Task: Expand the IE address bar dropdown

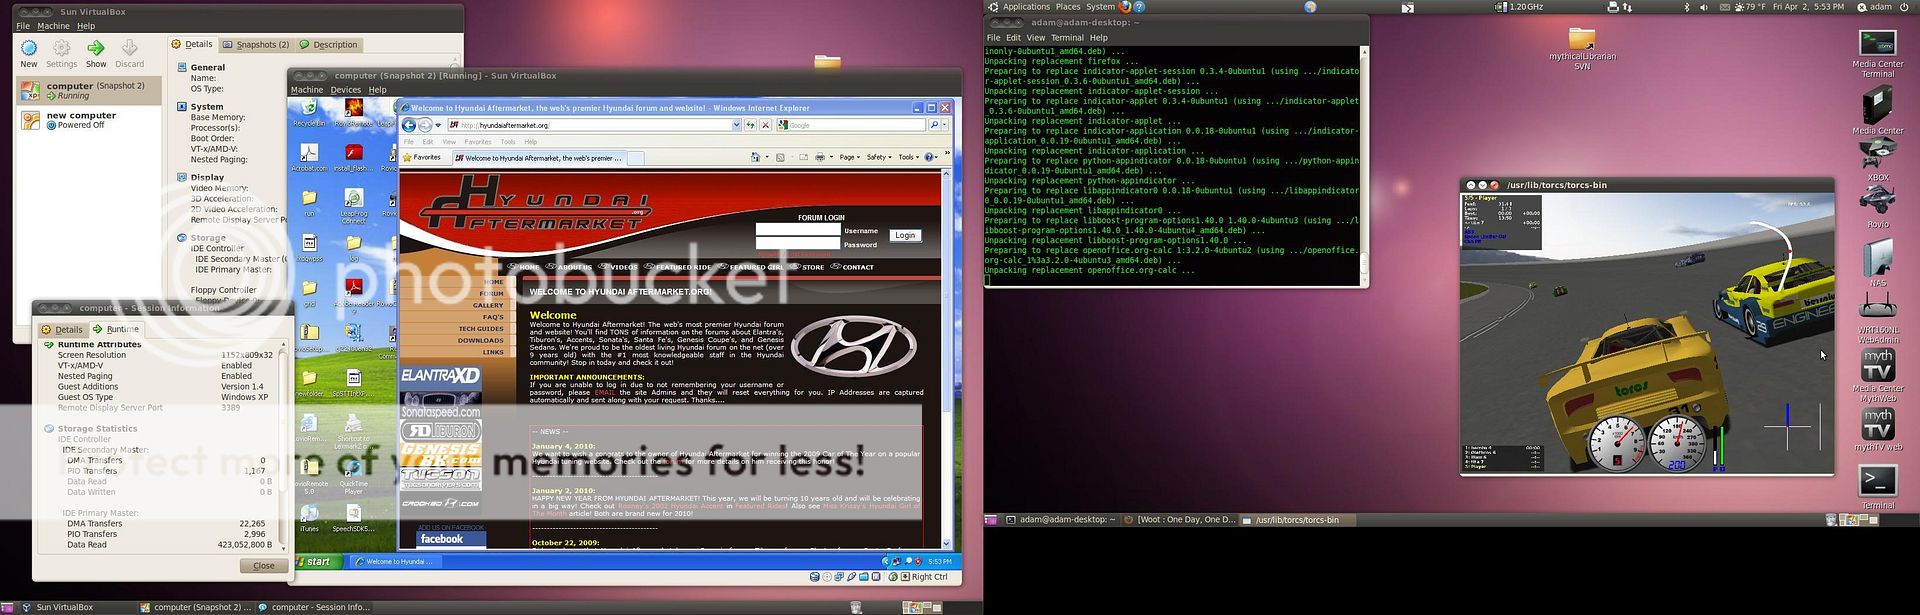Action: 736,125
